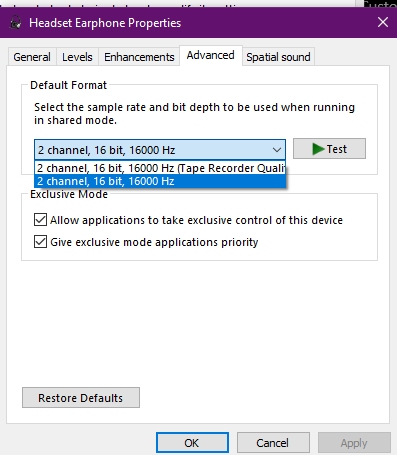This screenshot has width=397, height=455.
Task: Click the Default Format group label
Action: tap(68, 85)
